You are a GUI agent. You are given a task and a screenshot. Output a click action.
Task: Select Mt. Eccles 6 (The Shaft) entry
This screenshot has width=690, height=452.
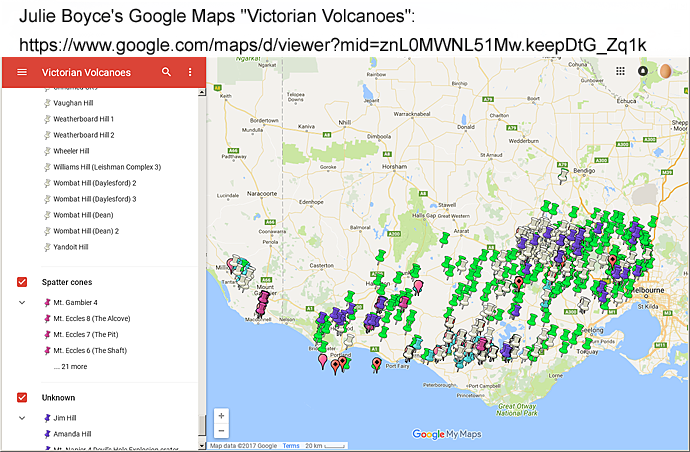tap(90, 351)
